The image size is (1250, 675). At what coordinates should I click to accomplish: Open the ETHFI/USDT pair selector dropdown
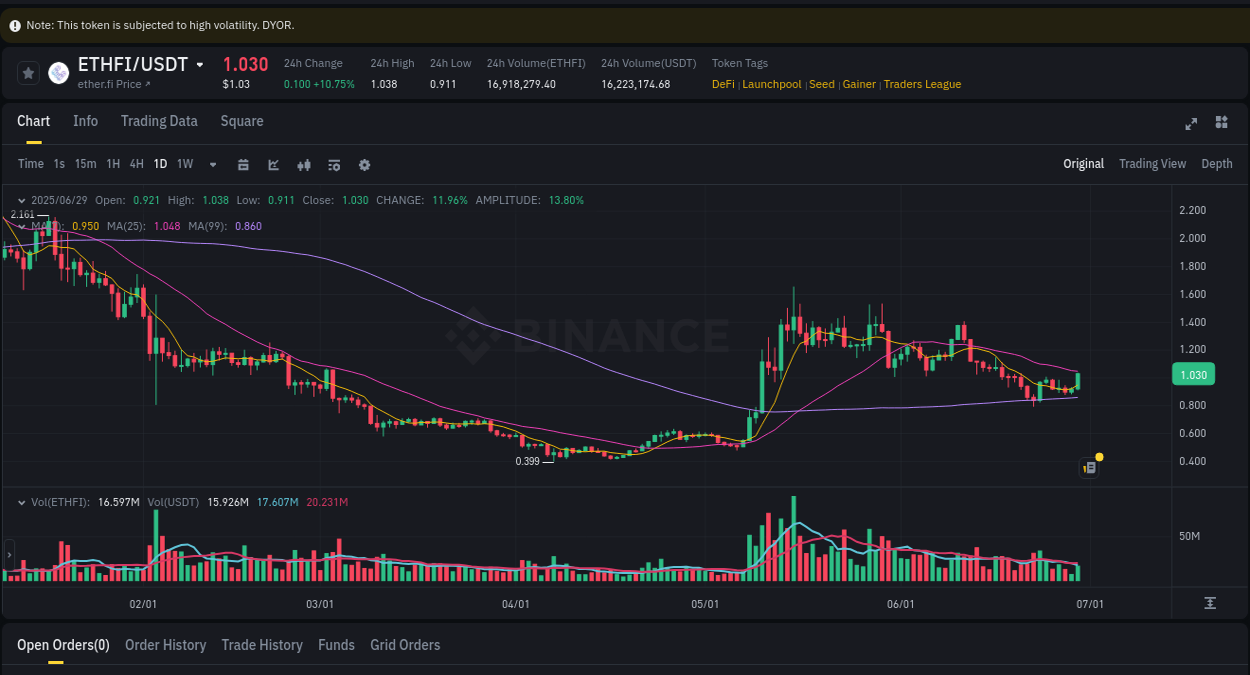click(x=200, y=65)
